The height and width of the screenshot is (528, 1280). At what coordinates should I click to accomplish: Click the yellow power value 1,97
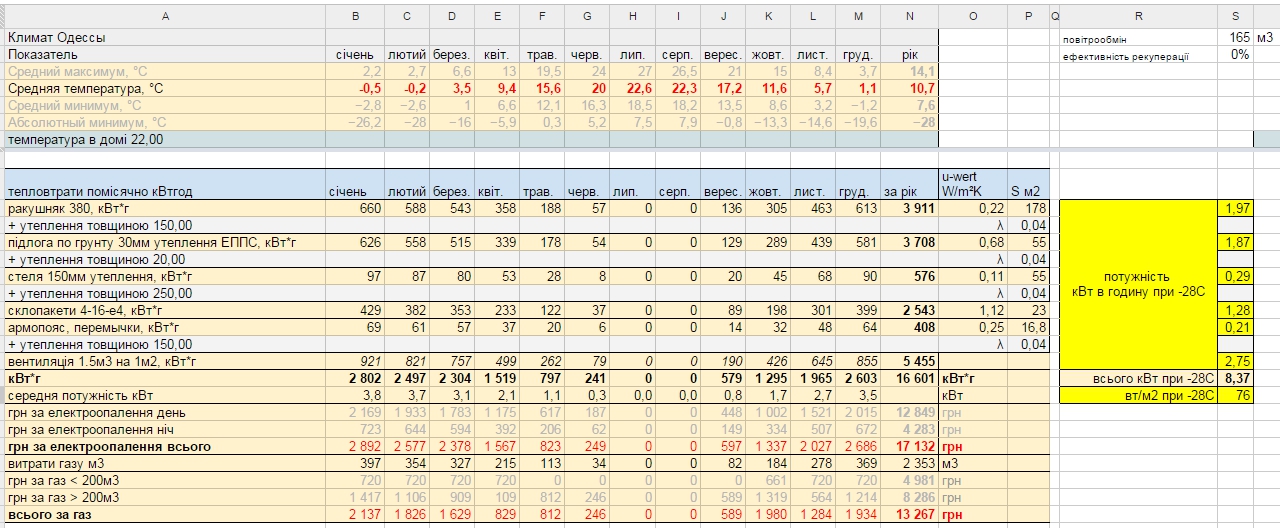pyautogui.click(x=1235, y=208)
